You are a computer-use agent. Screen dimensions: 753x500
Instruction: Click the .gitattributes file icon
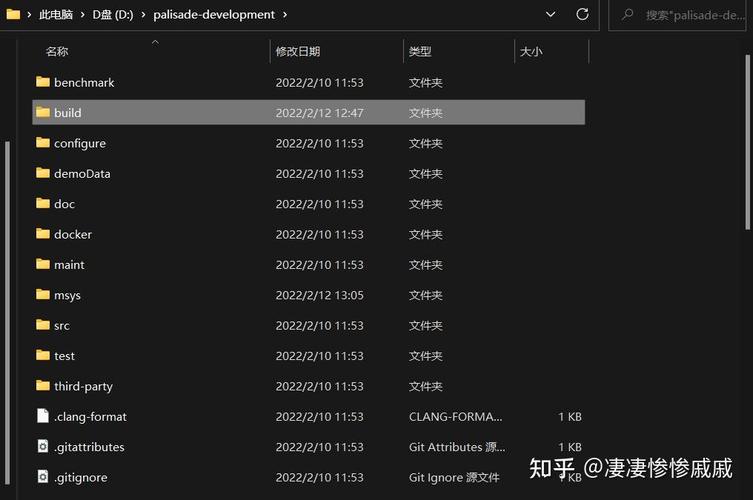point(43,446)
